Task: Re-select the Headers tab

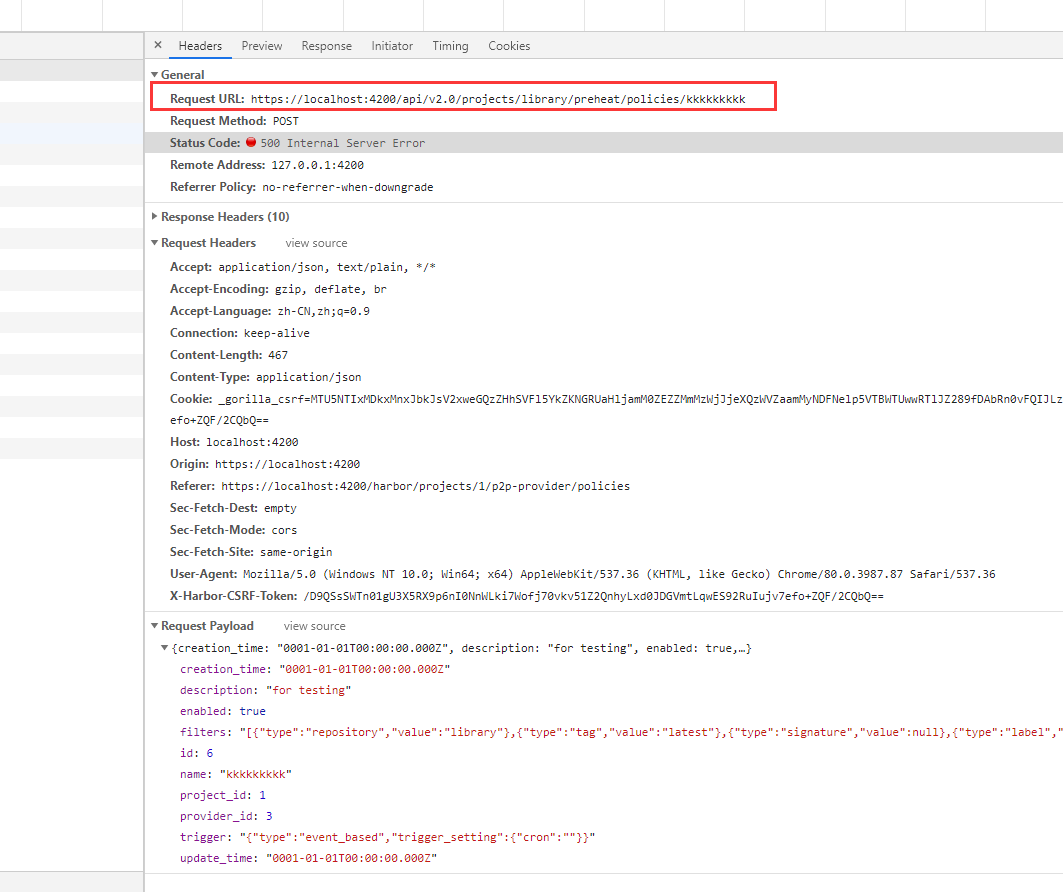Action: click(x=200, y=45)
